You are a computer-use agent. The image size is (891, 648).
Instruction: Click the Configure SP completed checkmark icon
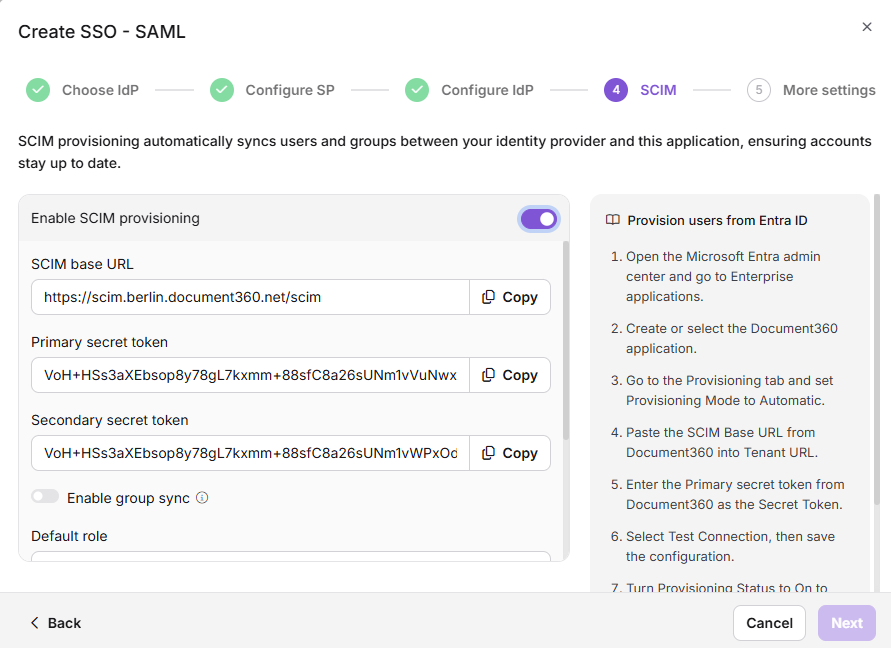(x=222, y=90)
